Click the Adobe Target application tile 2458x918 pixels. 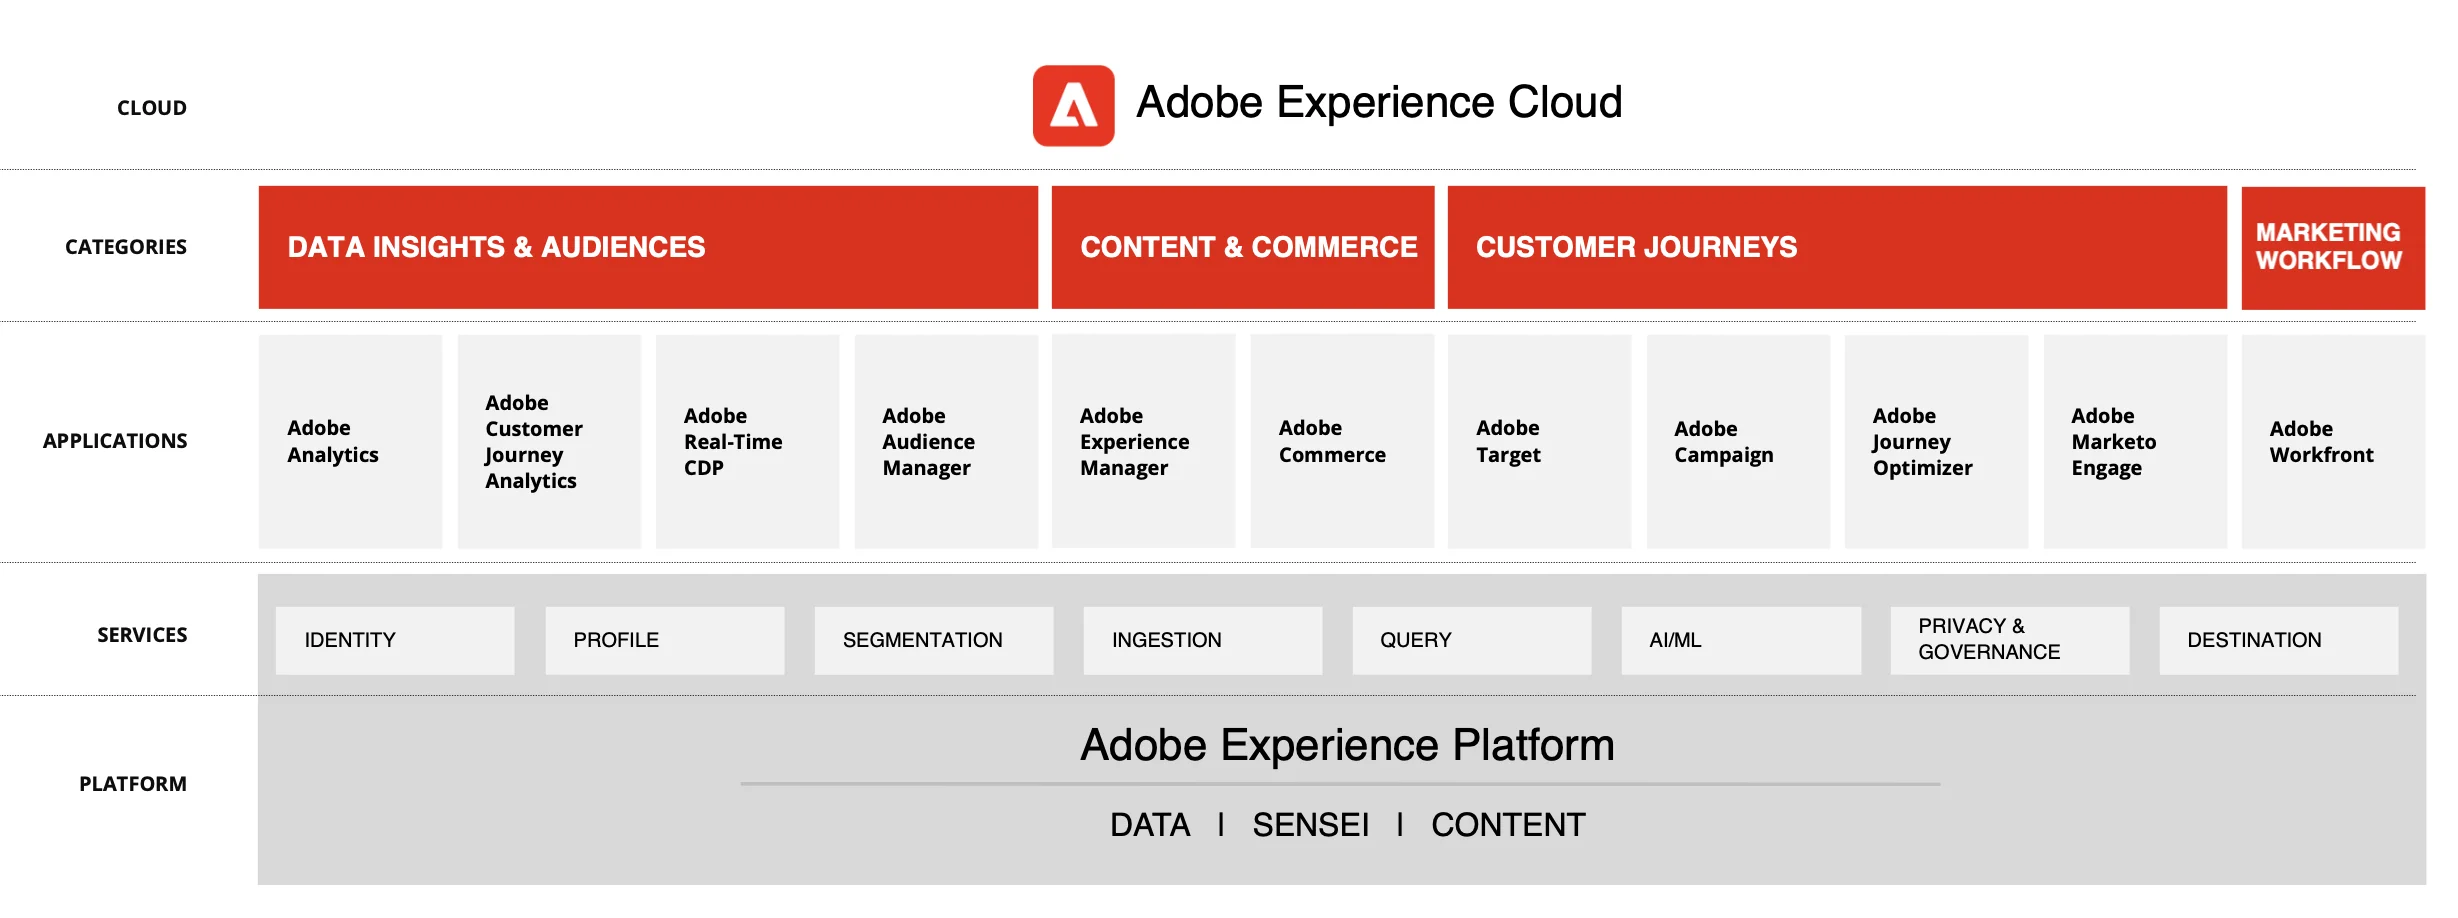[x=1539, y=441]
